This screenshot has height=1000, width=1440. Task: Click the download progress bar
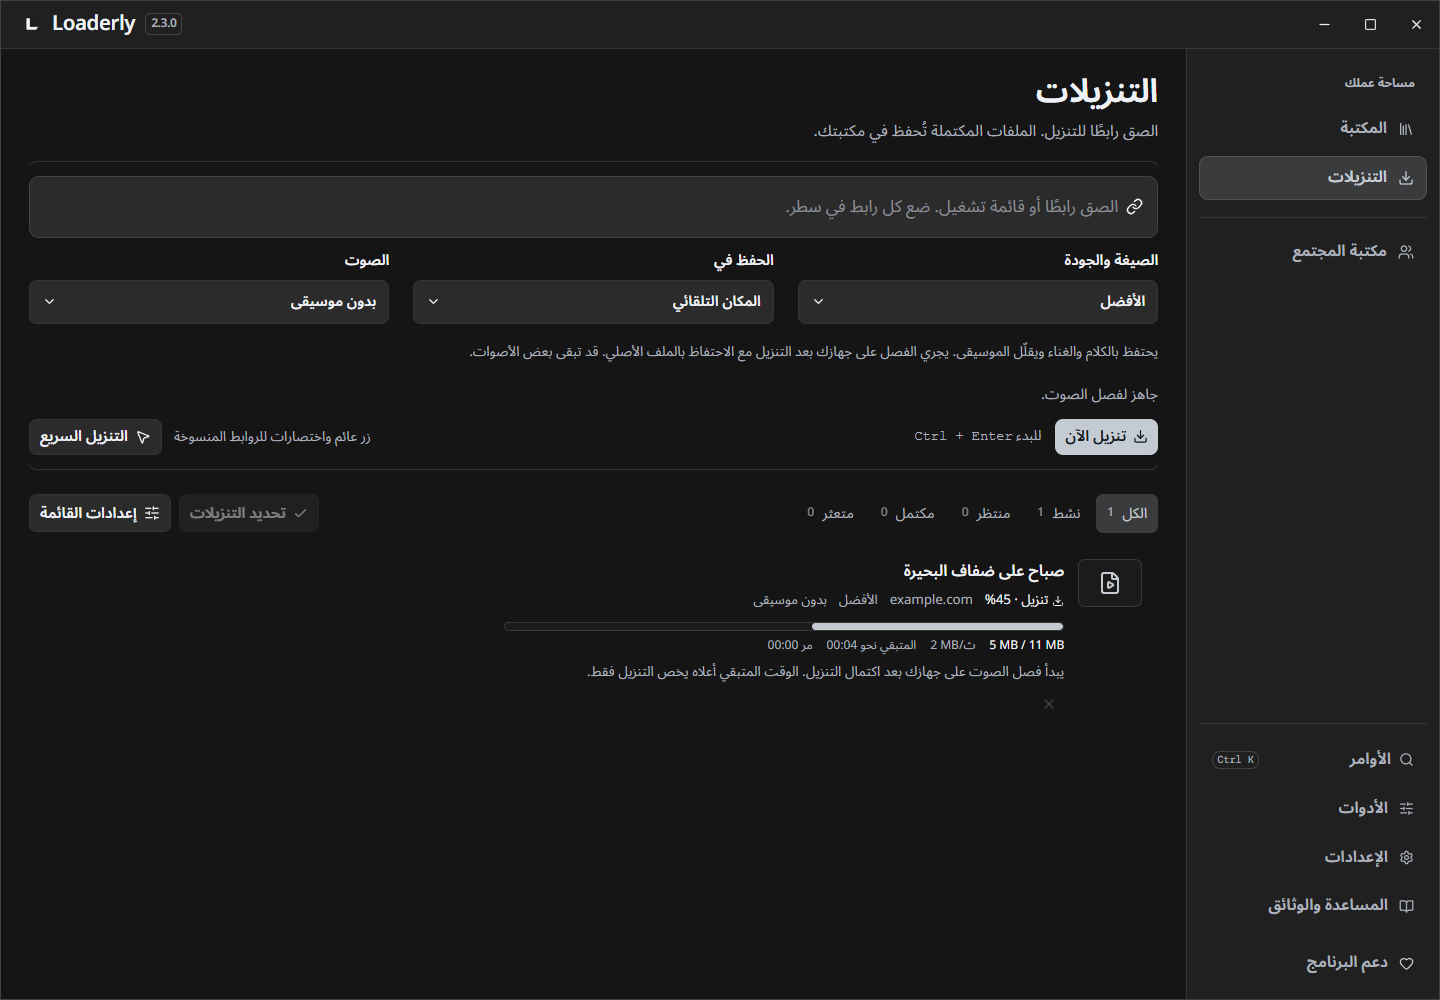point(784,627)
